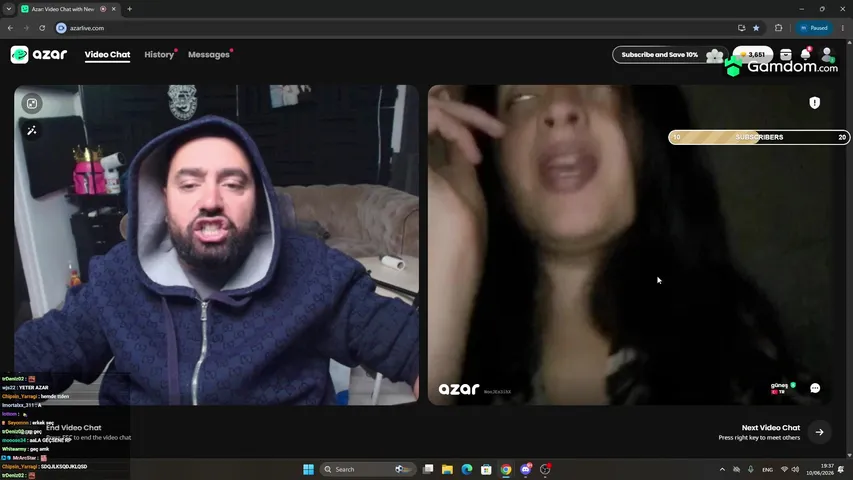Image resolution: width=853 pixels, height=480 pixels.
Task: Open OBS Studio from taskbar
Action: 545,469
